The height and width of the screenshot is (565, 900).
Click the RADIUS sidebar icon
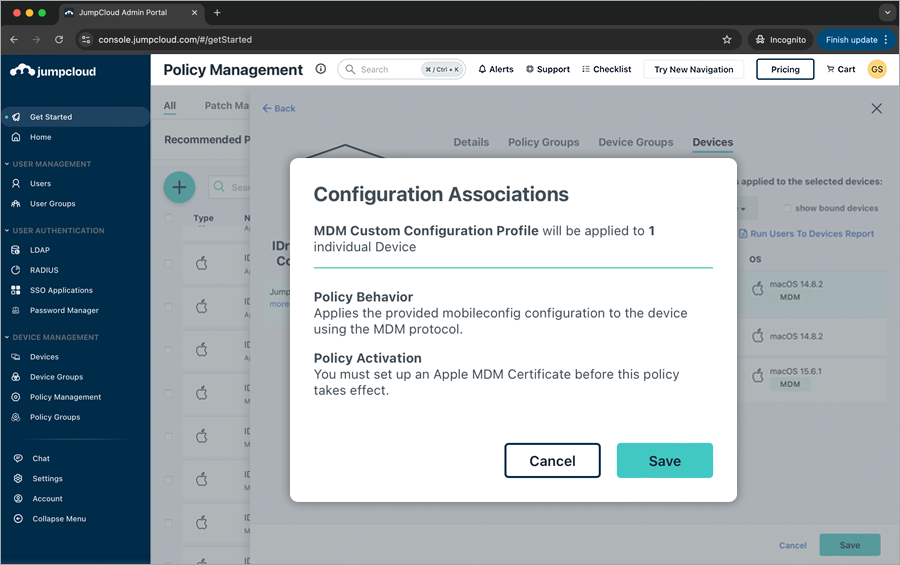[x=16, y=270]
